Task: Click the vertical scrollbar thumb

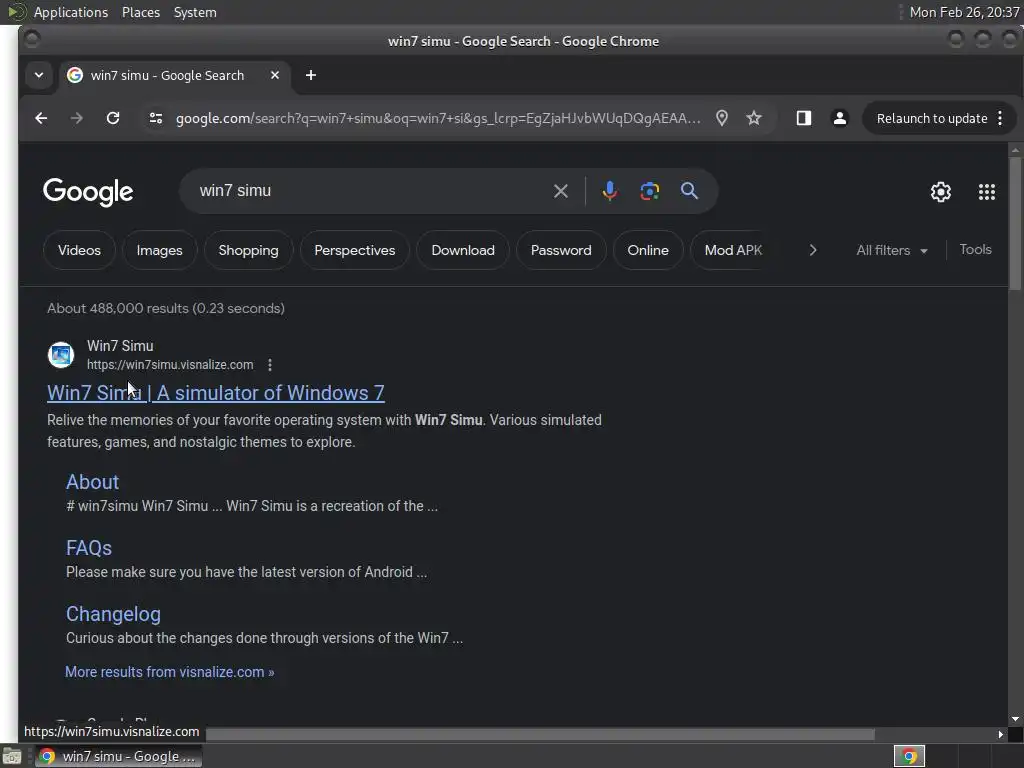Action: click(1015, 222)
